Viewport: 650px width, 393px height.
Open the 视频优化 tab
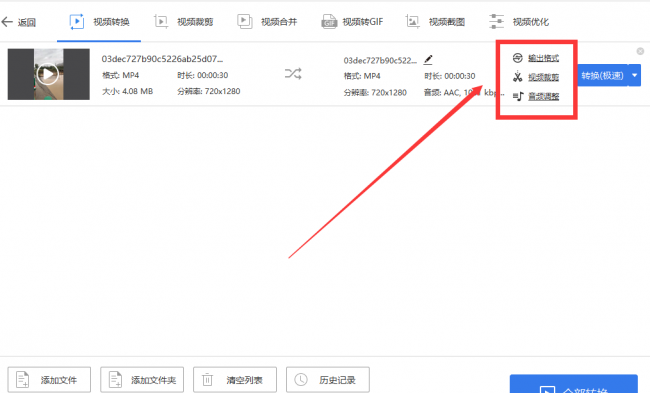coord(519,22)
